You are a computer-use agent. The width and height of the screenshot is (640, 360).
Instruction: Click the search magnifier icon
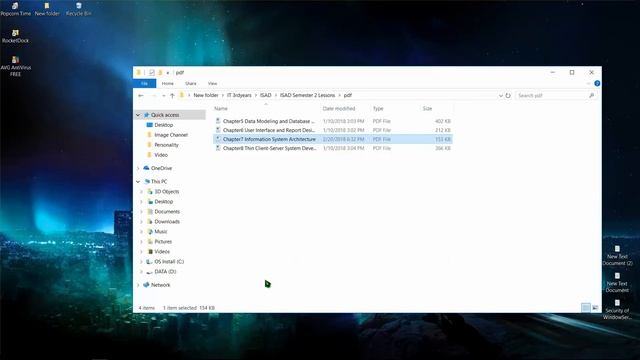pyautogui.click(x=591, y=96)
